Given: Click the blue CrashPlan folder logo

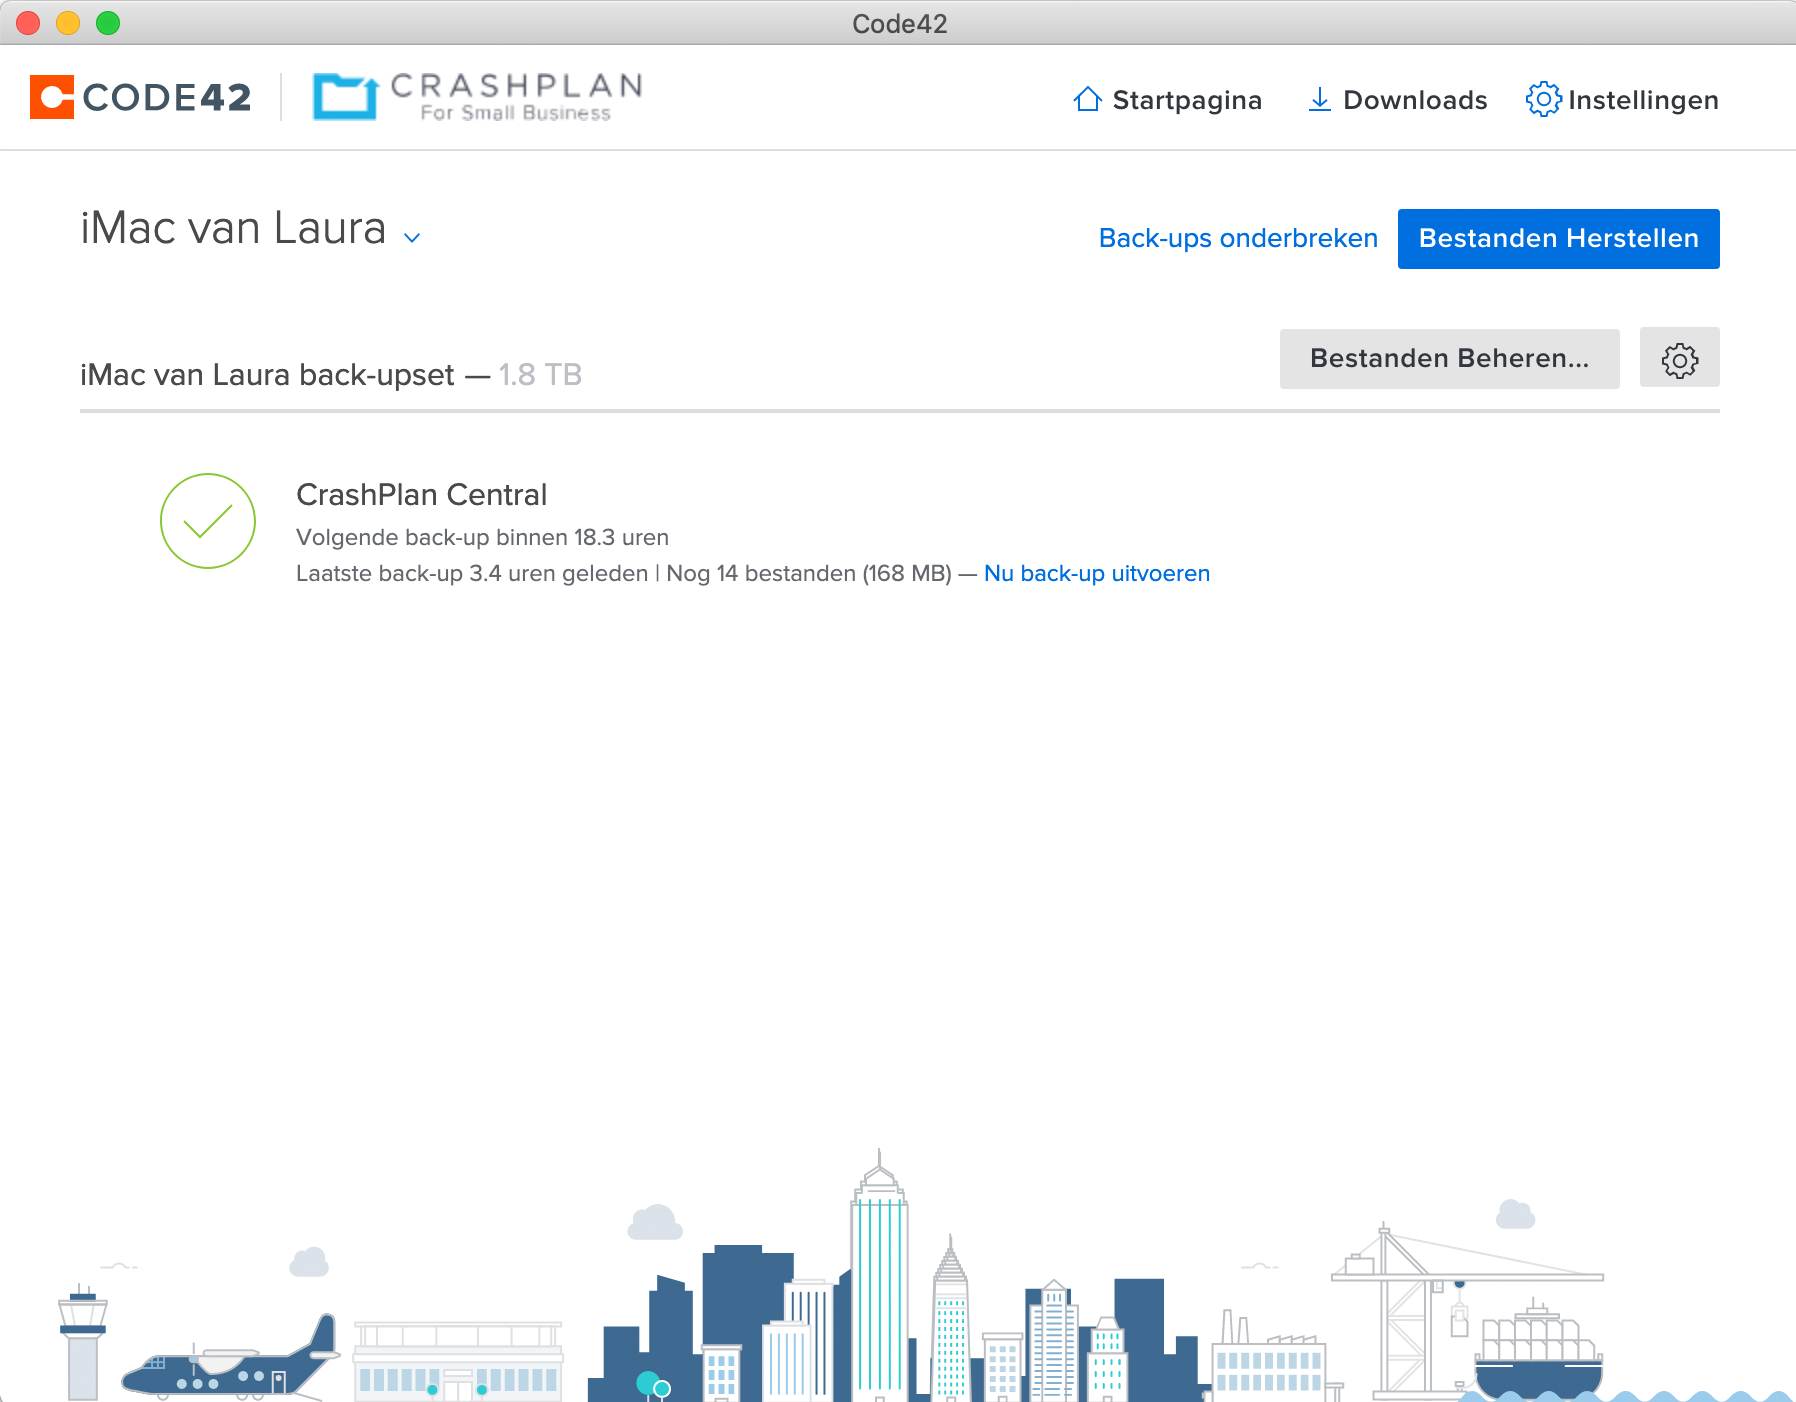Looking at the screenshot, I should 345,97.
